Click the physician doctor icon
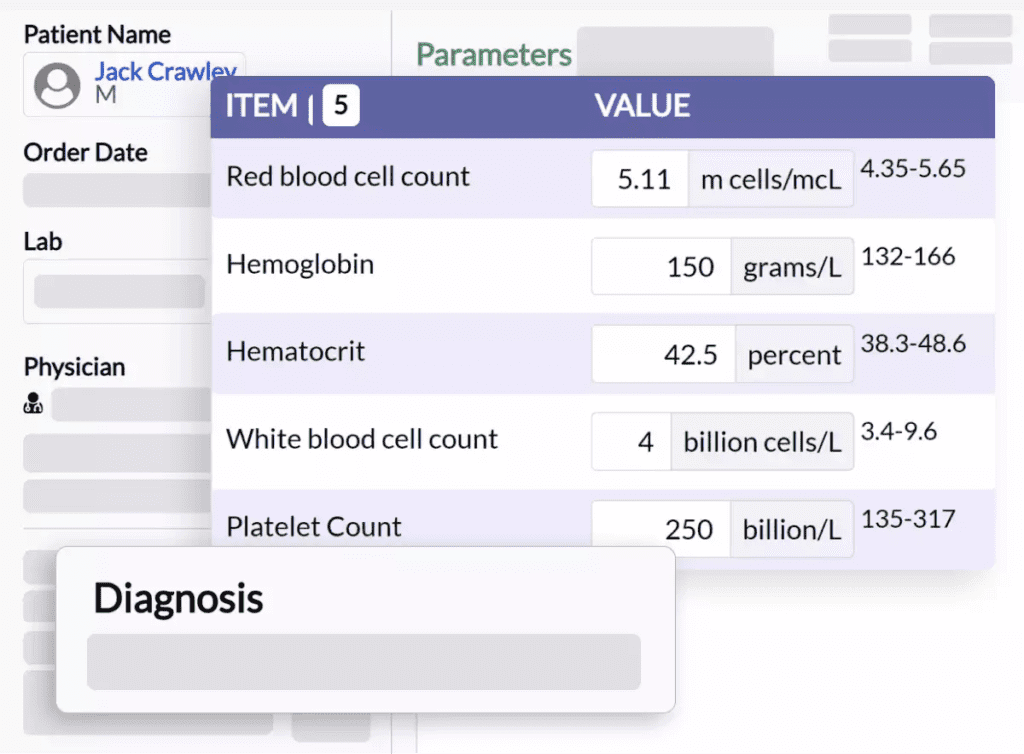1024x754 pixels. point(33,405)
